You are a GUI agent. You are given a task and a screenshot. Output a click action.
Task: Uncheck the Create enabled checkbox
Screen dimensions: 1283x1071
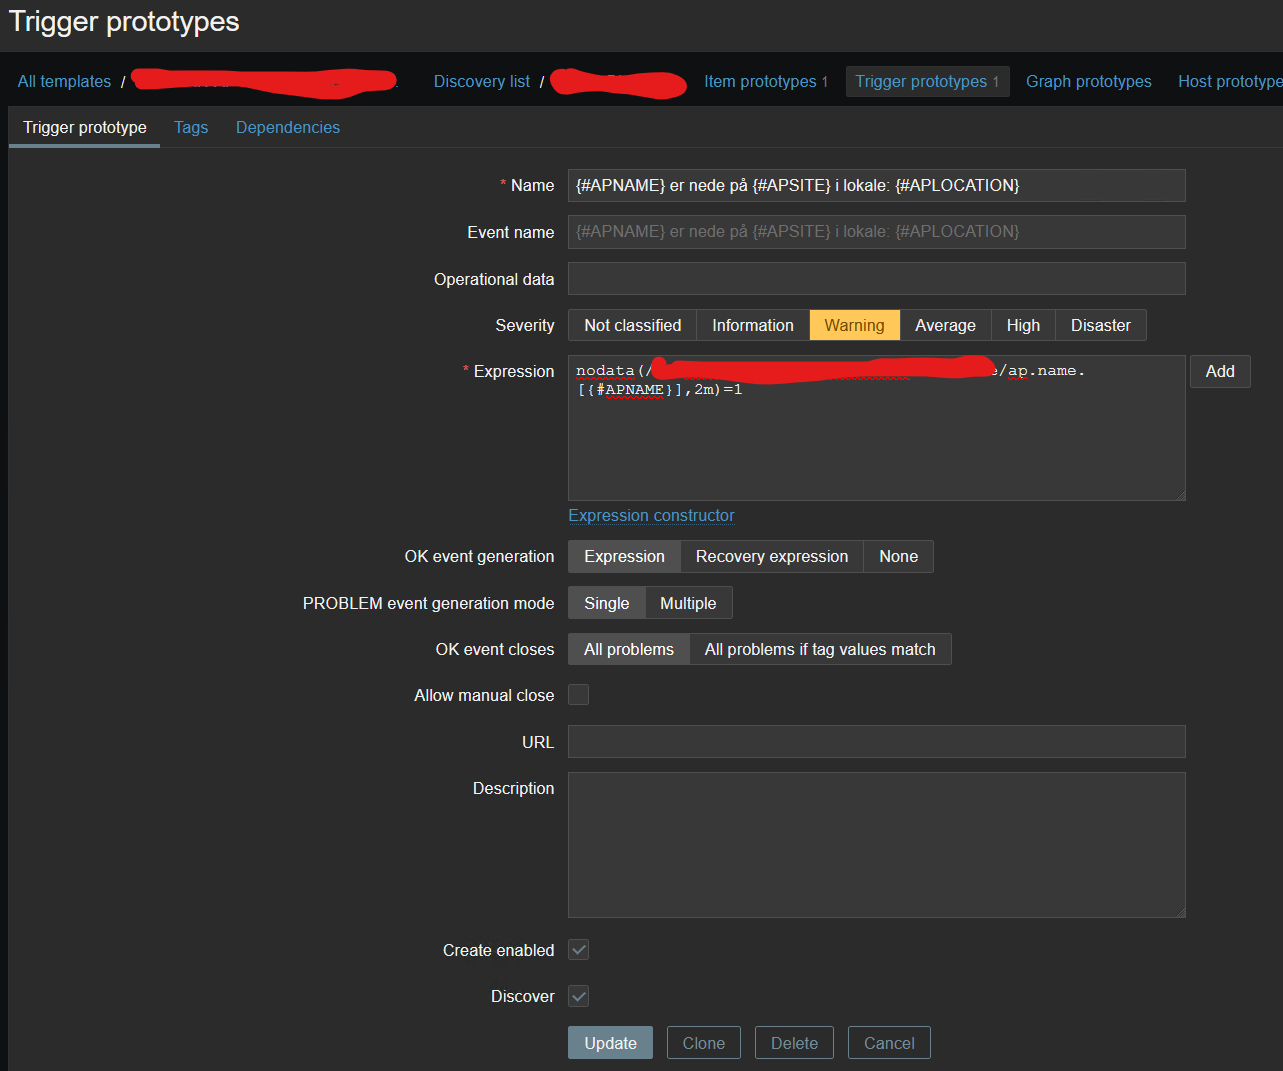578,950
